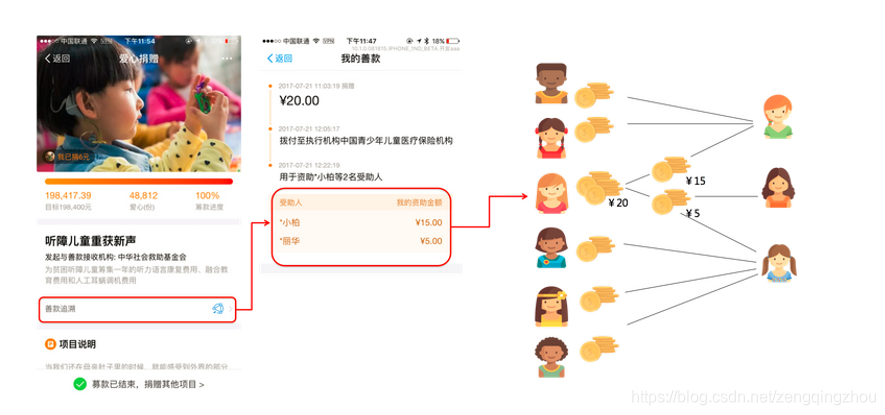The width and height of the screenshot is (885, 415).
Task: Click the brown-haired recipient avatar in orange top
Action: point(778,187)
